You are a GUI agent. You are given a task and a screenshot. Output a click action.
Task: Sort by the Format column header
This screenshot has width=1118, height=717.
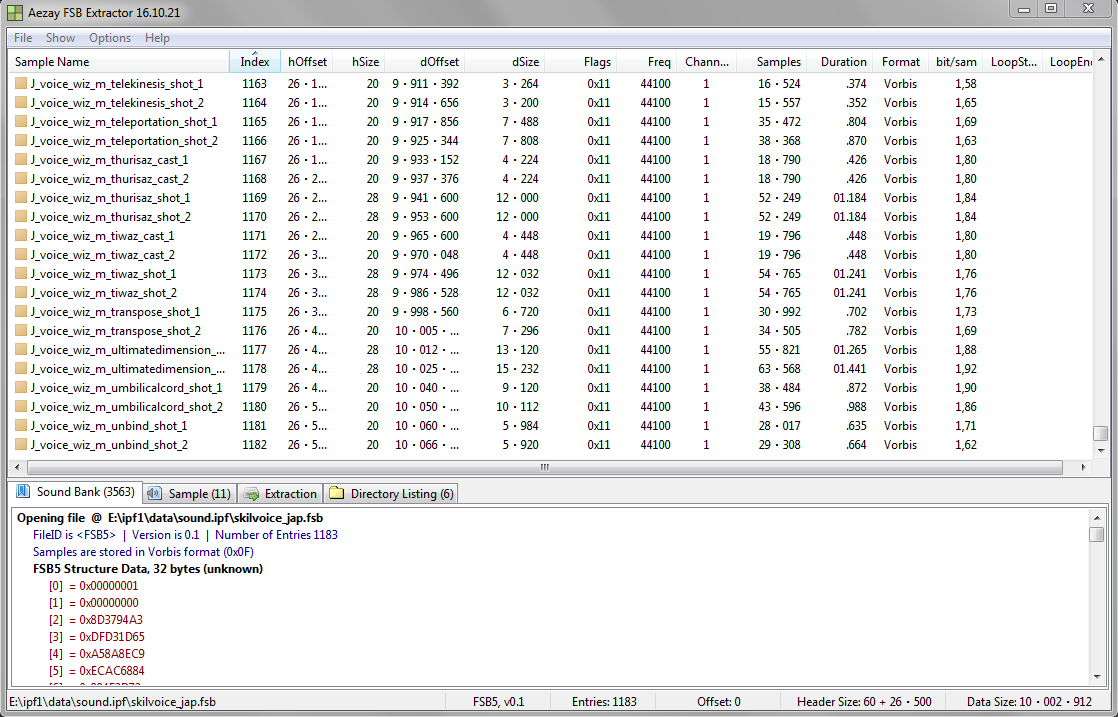(x=901, y=61)
